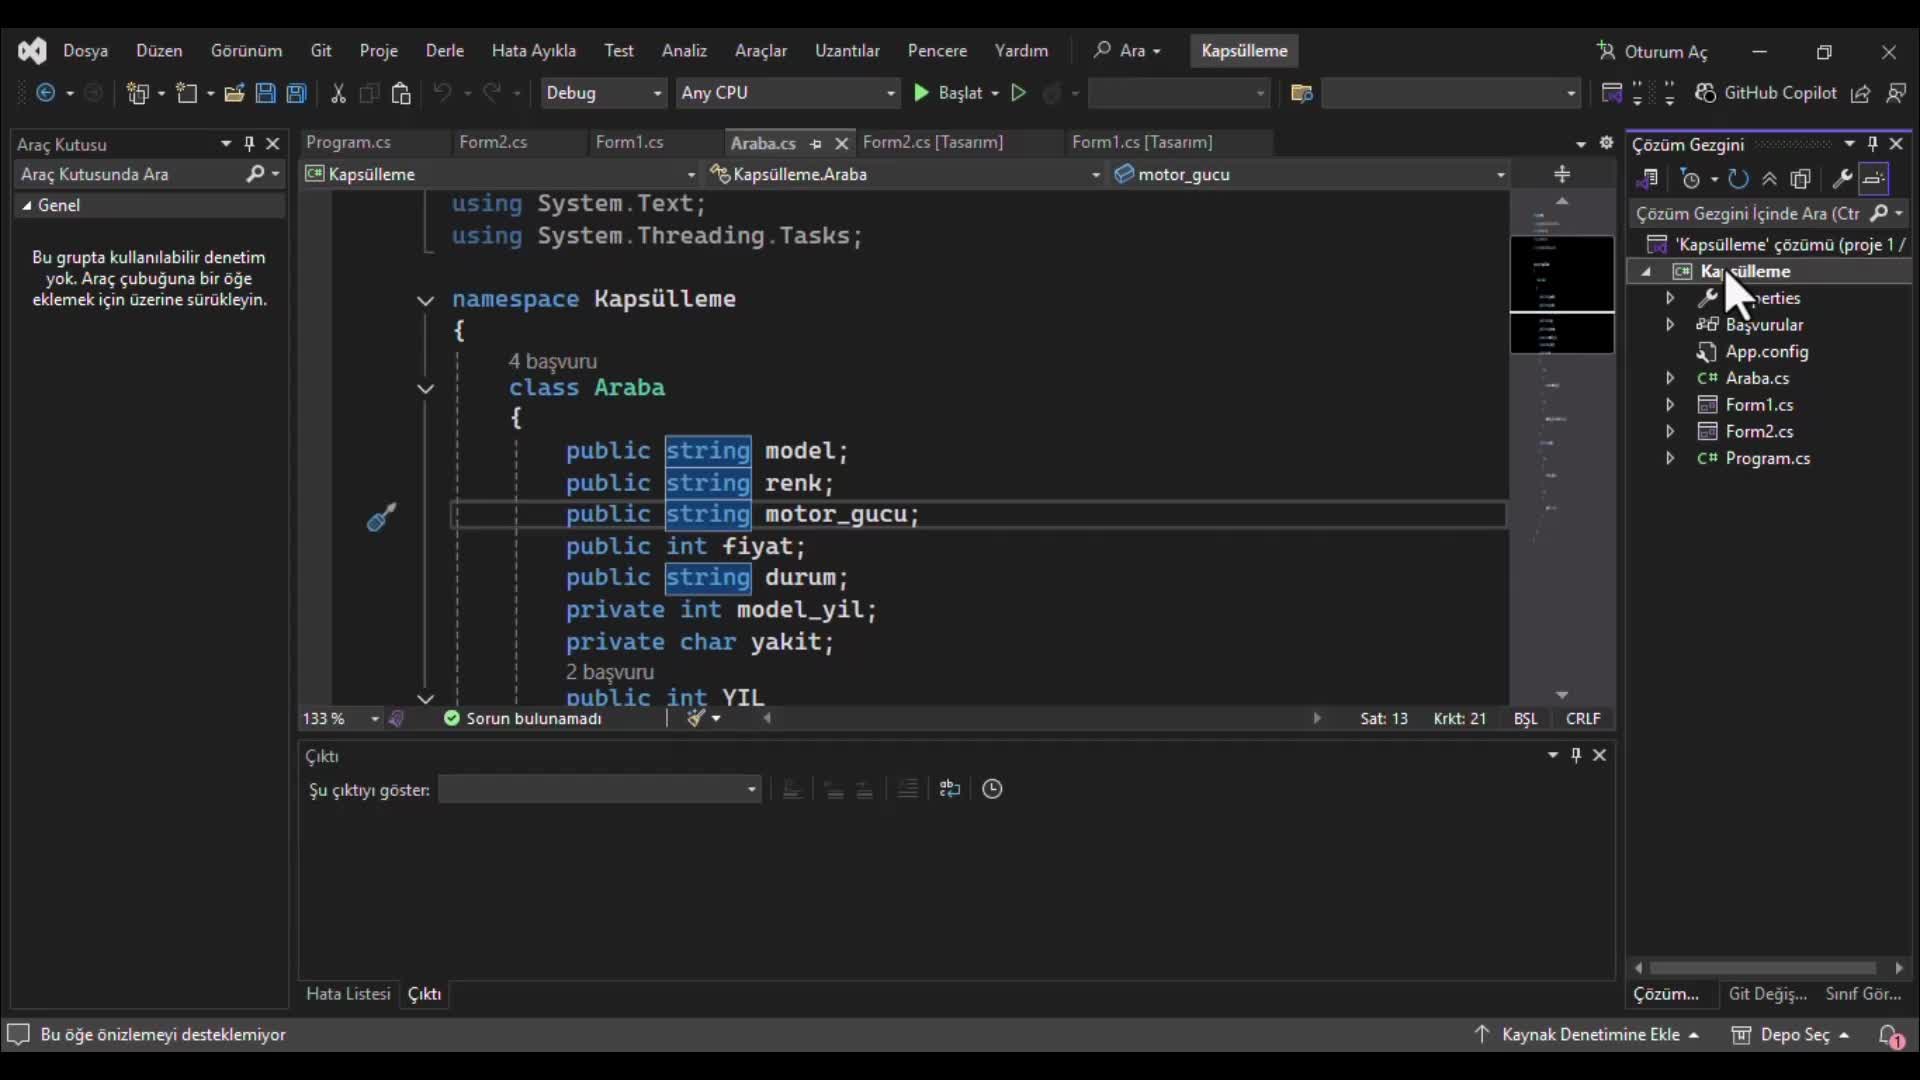Click Show All Files icon in Solution Explorer
The width and height of the screenshot is (1920, 1080).
[x=1801, y=179]
